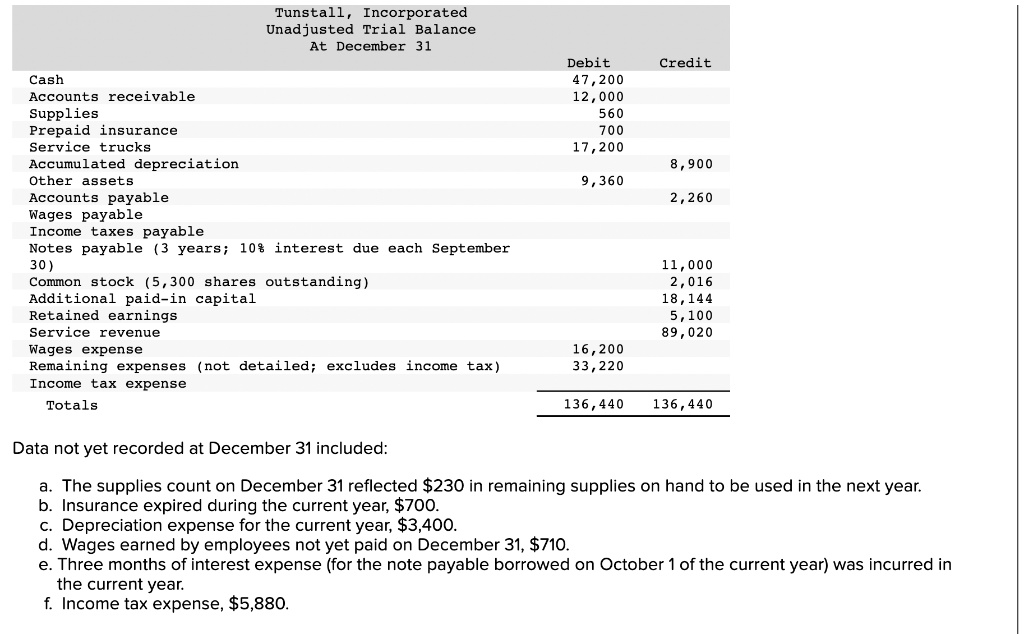Select the Accounts payable credit 2,260
This screenshot has width=1024, height=634.
(x=691, y=198)
